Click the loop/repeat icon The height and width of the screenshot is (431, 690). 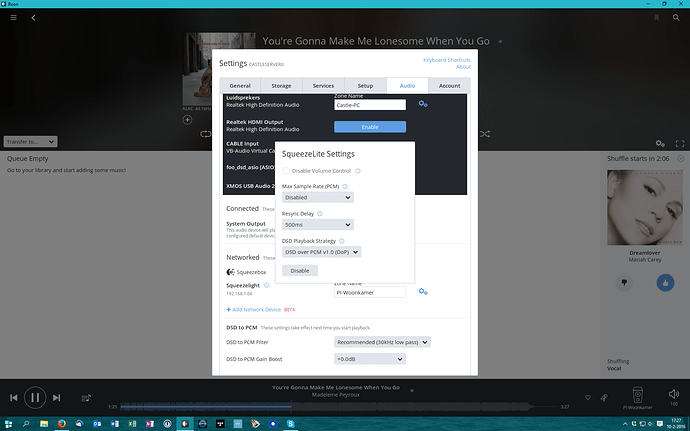click(x=205, y=134)
